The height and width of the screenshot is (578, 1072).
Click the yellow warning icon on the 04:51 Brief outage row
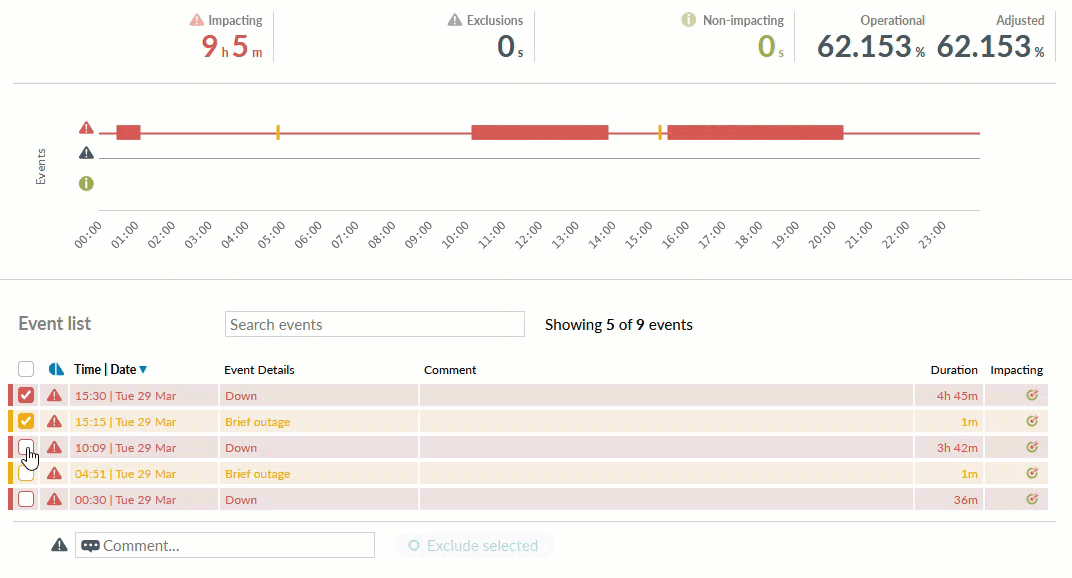54,473
